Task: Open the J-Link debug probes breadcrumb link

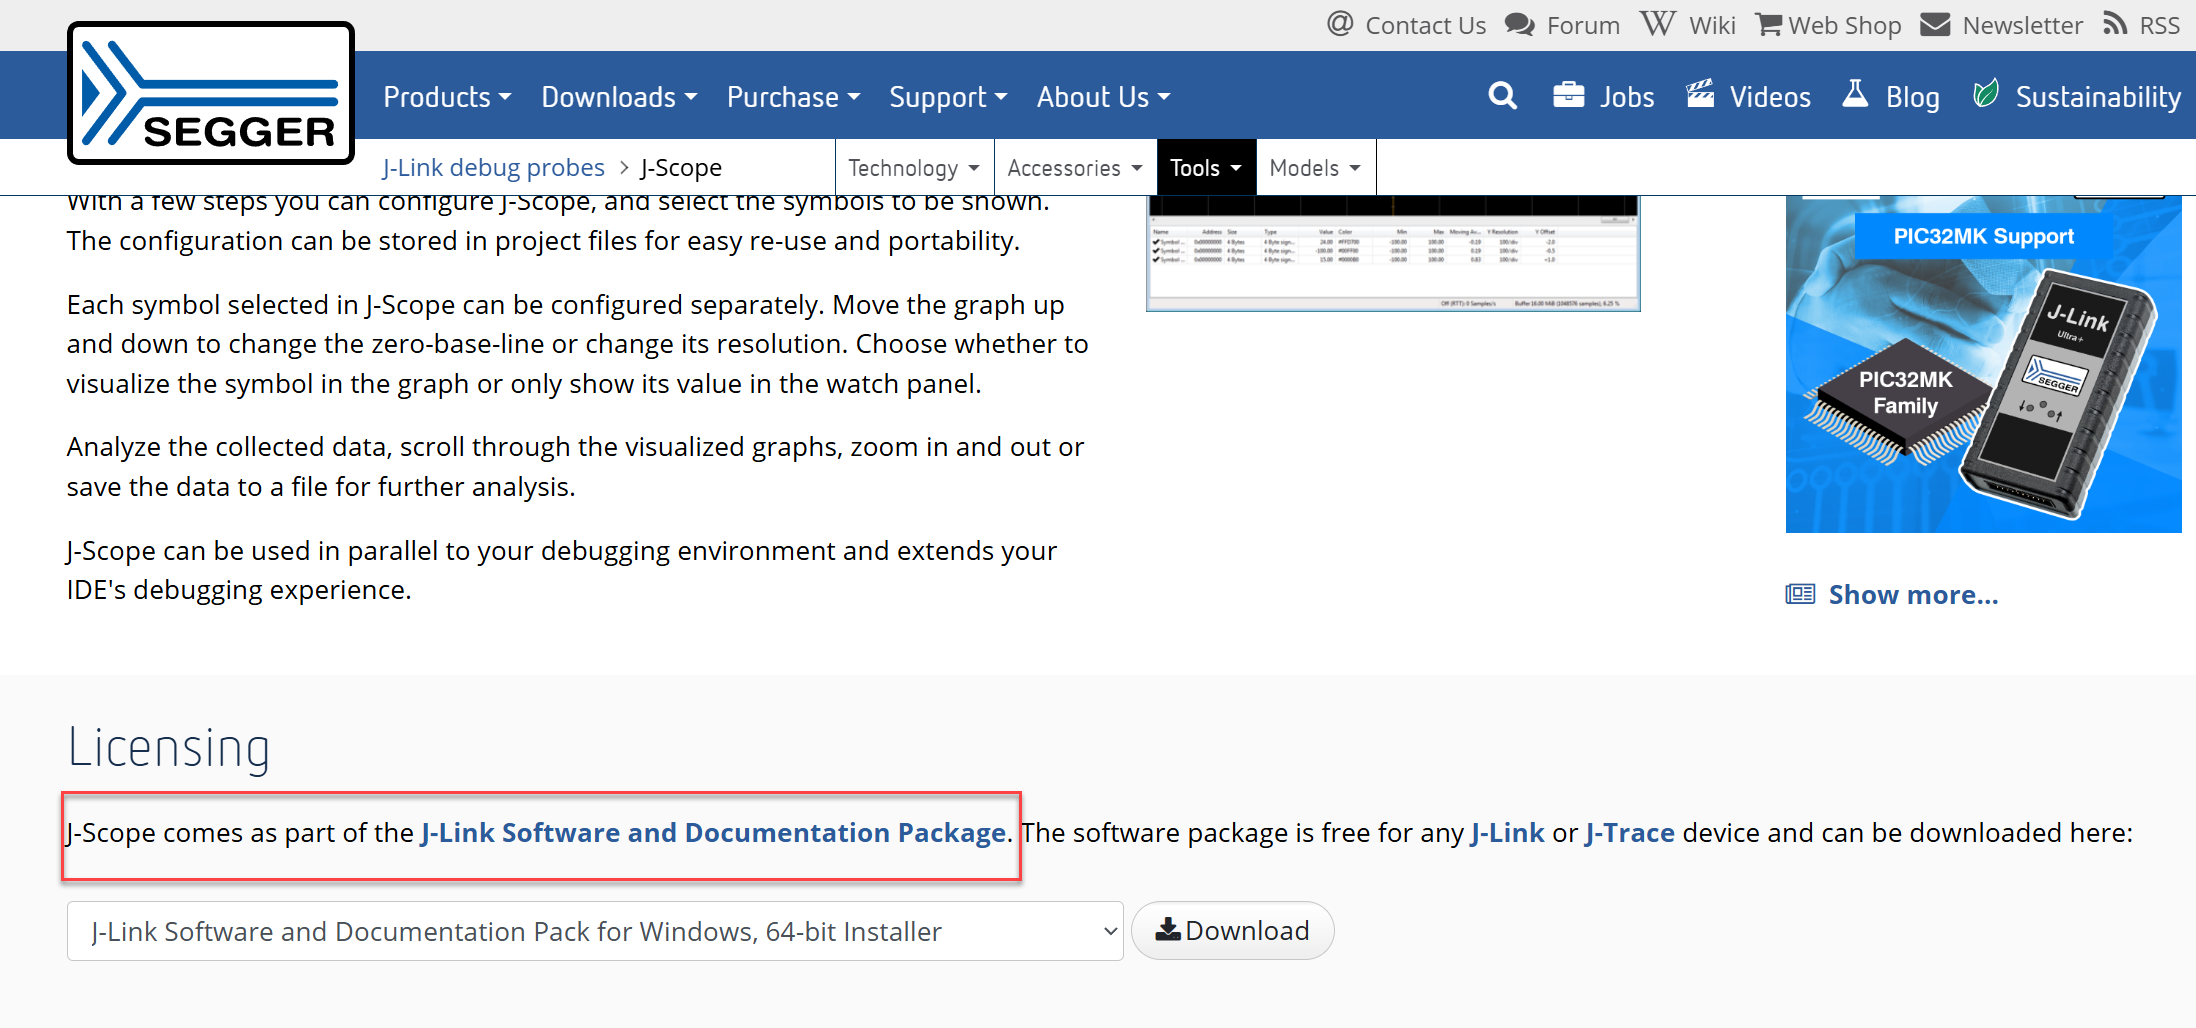Action: coord(493,167)
